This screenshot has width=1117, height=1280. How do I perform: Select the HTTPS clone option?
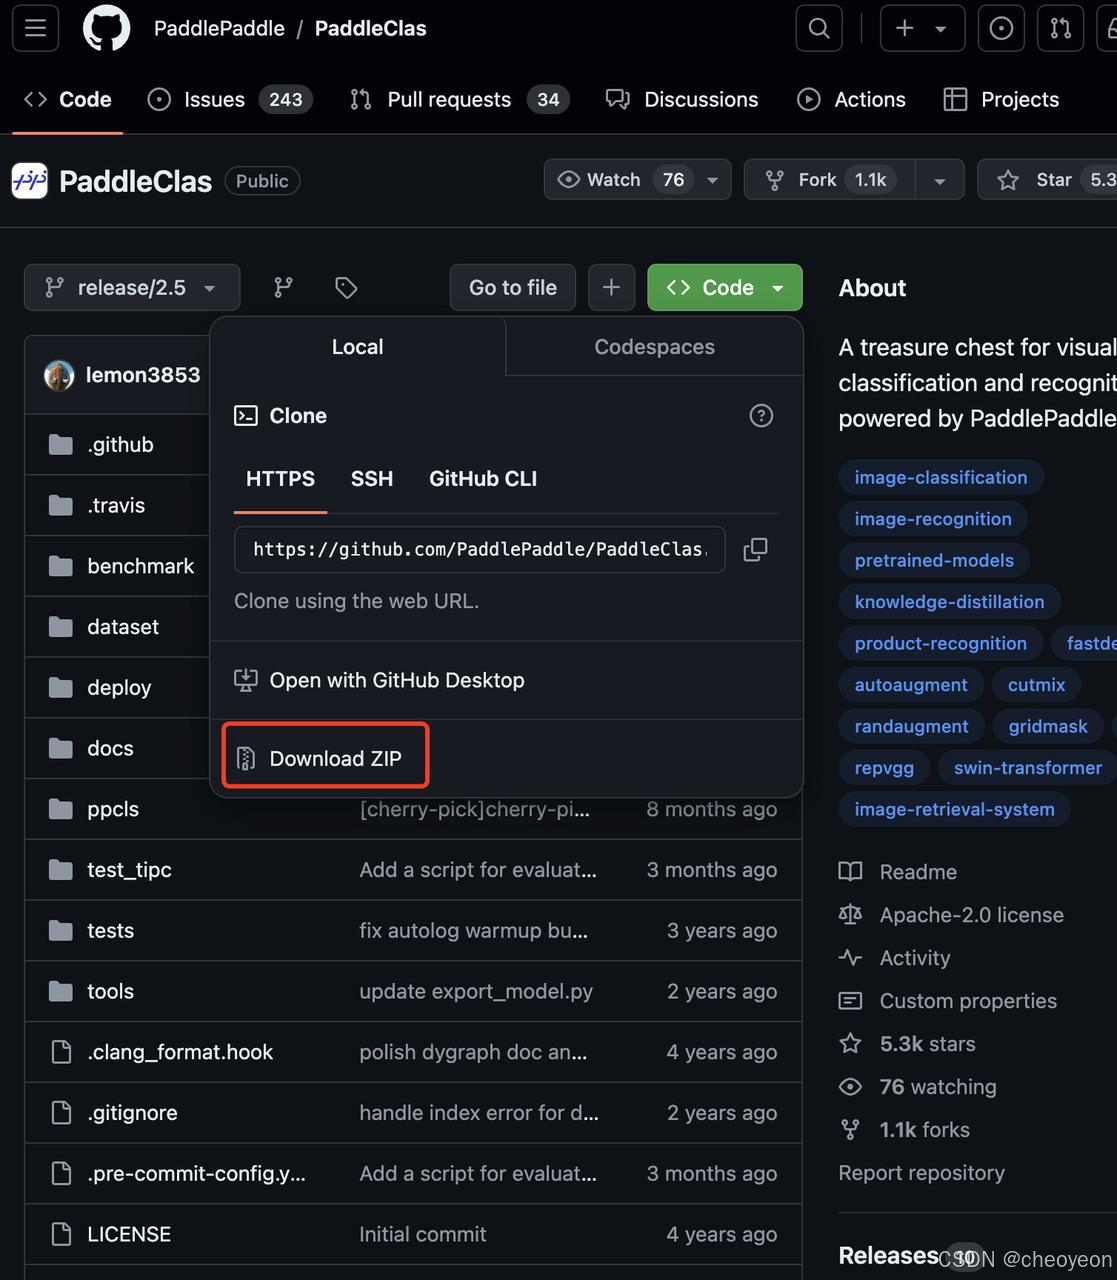pos(280,479)
